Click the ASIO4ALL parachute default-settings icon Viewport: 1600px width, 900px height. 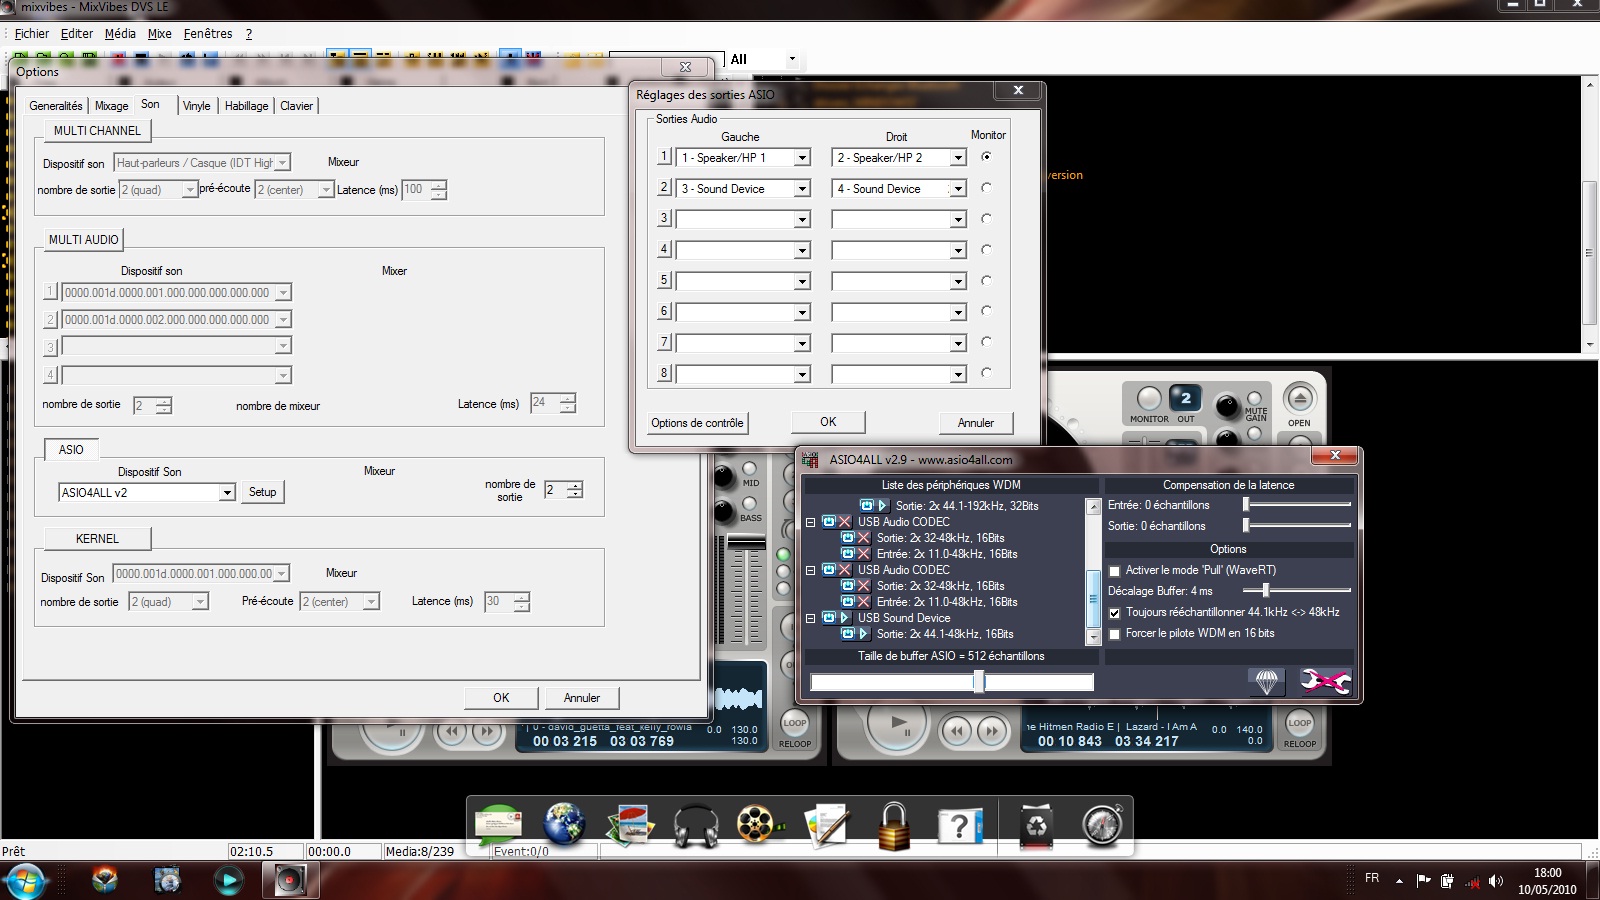coord(1266,682)
